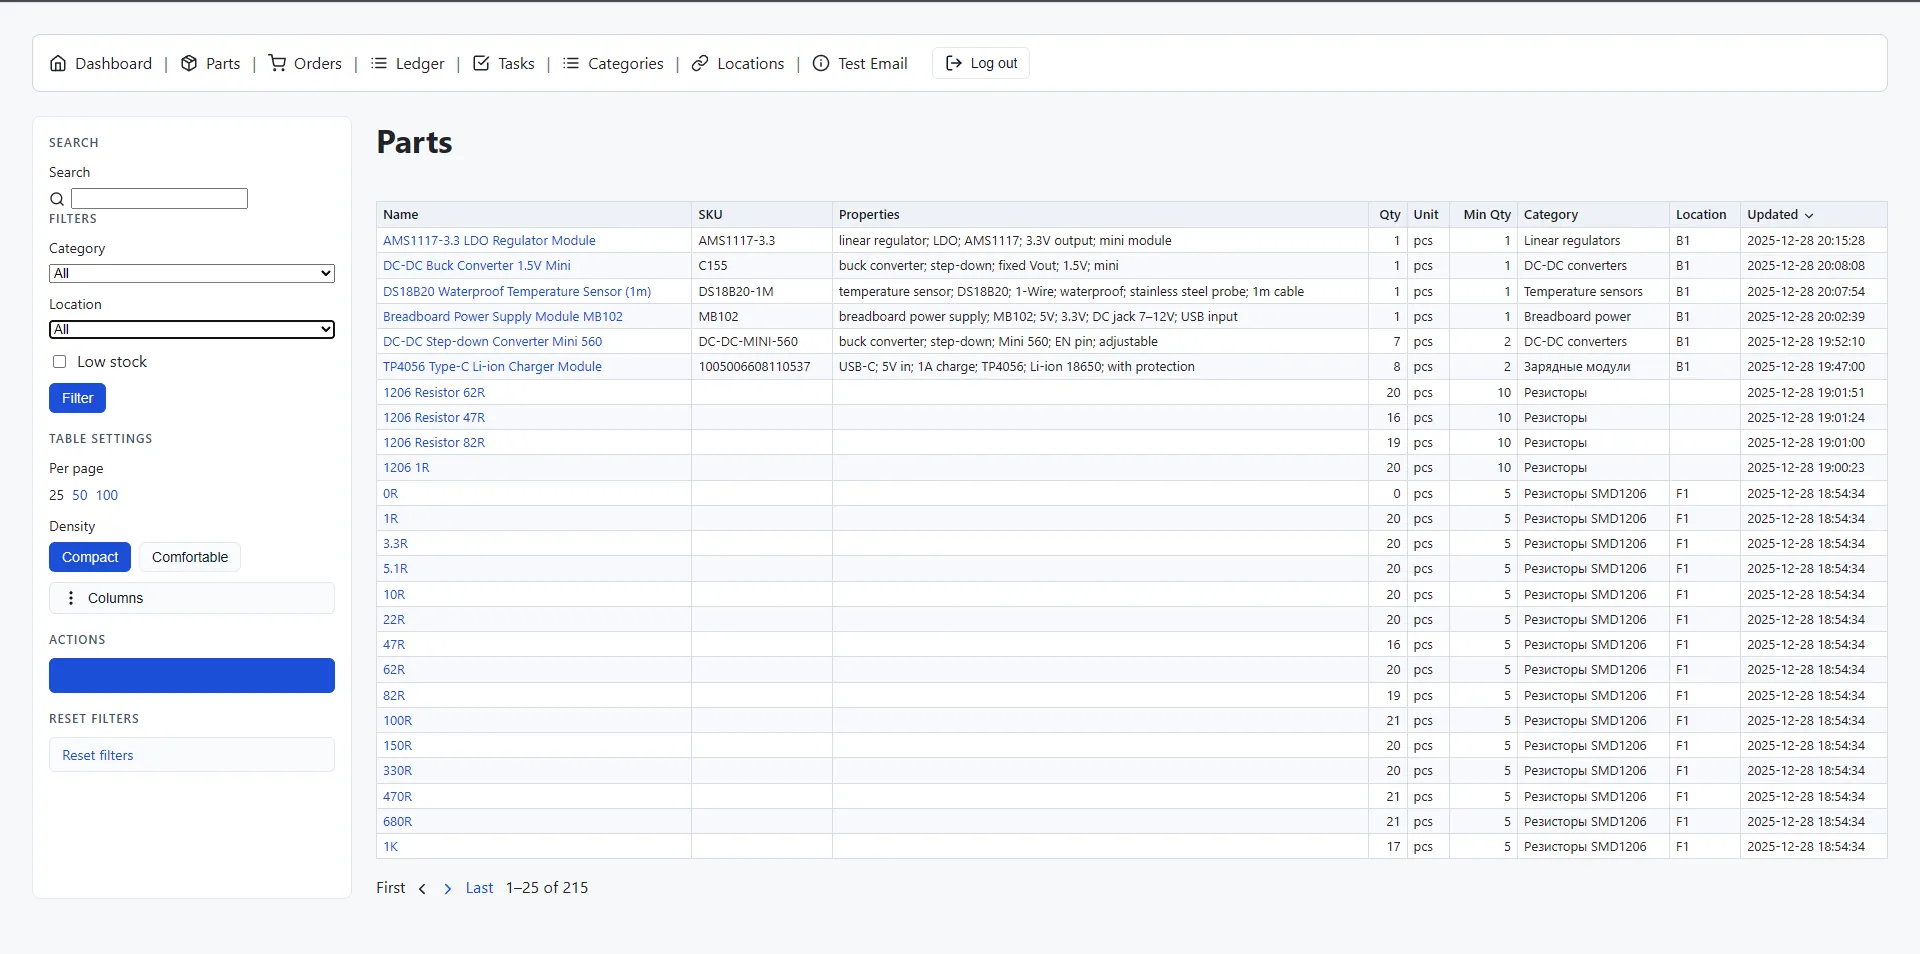Open the 100R resistor part
Screen dimensions: 1920x954
397,721
